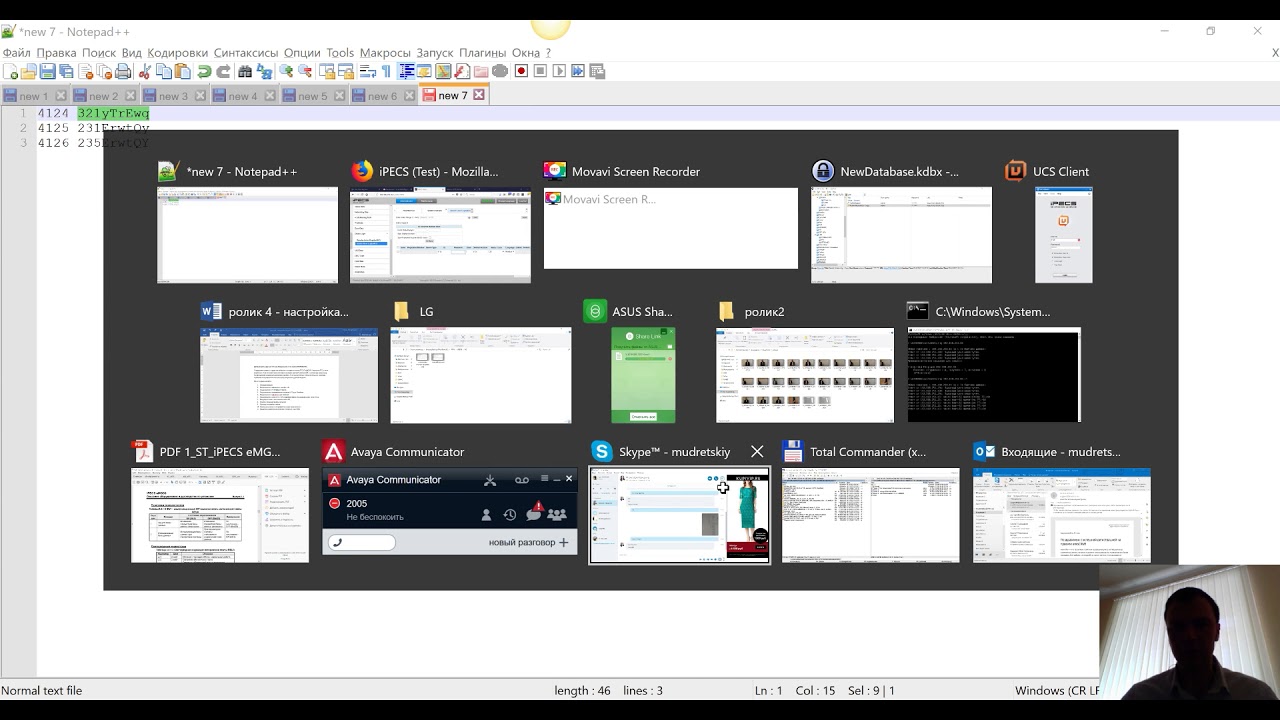Select the LG folder window thumbnail
This screenshot has width=1280, height=720.
[x=481, y=375]
